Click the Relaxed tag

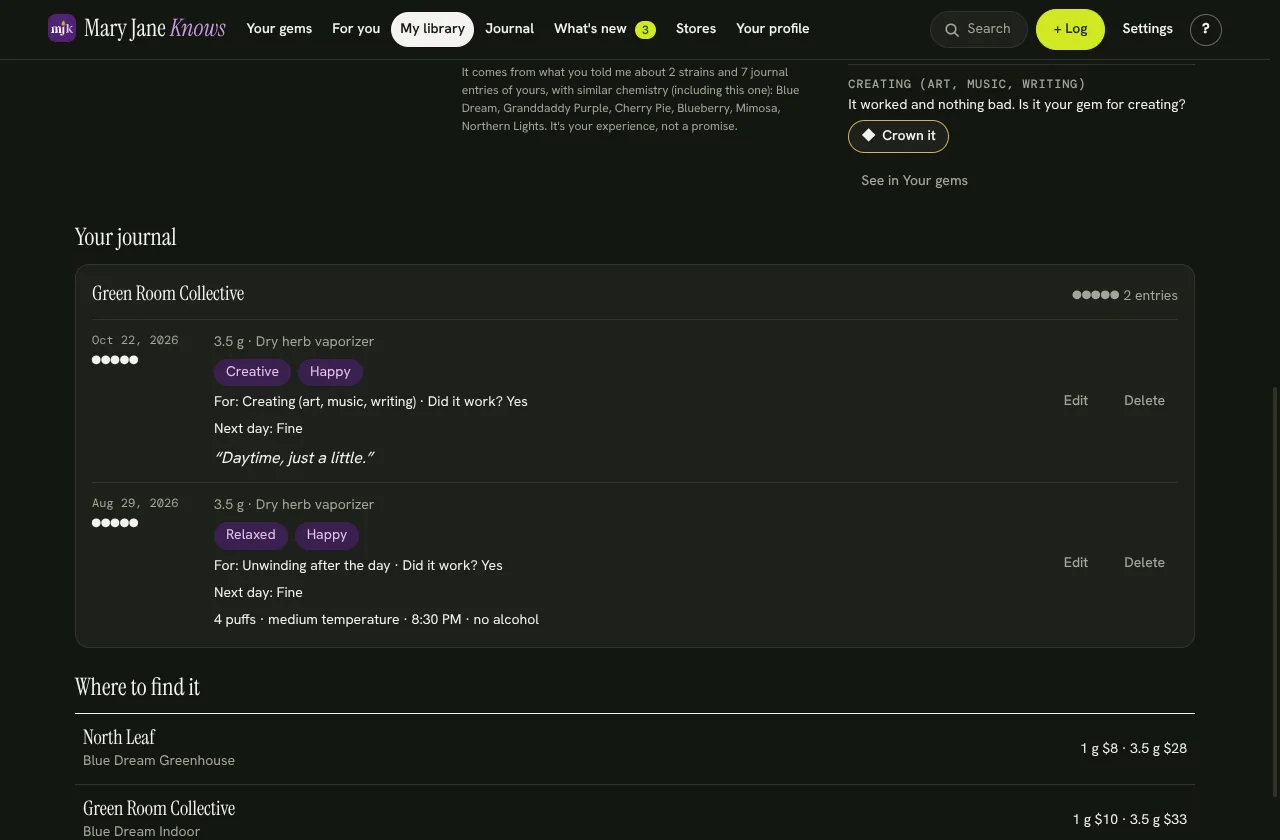[251, 535]
